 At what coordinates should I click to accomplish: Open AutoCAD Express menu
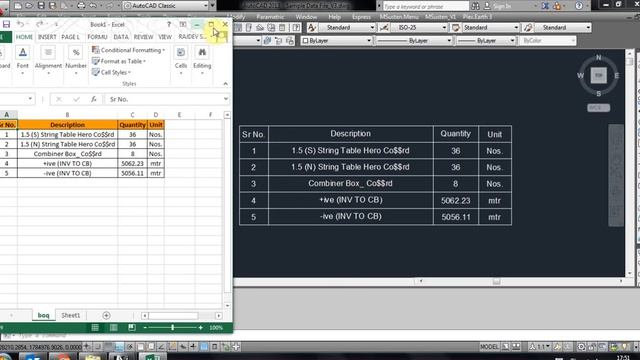tap(361, 17)
